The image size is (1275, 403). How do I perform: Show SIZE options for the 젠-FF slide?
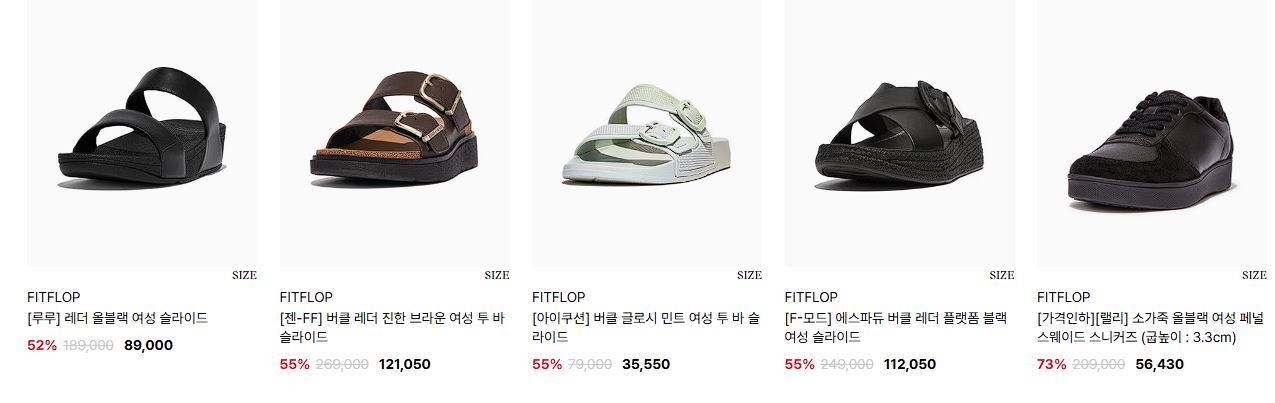(497, 275)
